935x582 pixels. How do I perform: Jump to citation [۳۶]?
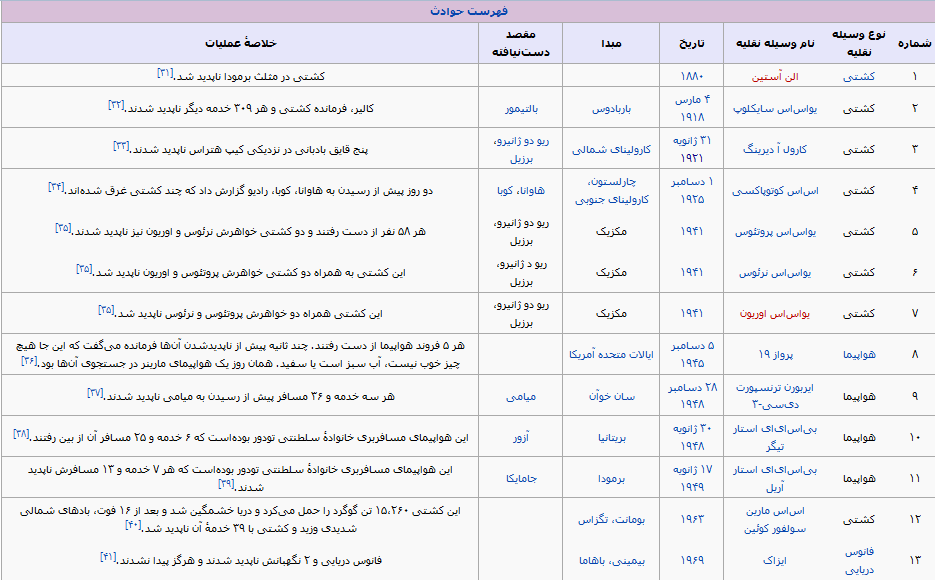point(29,360)
